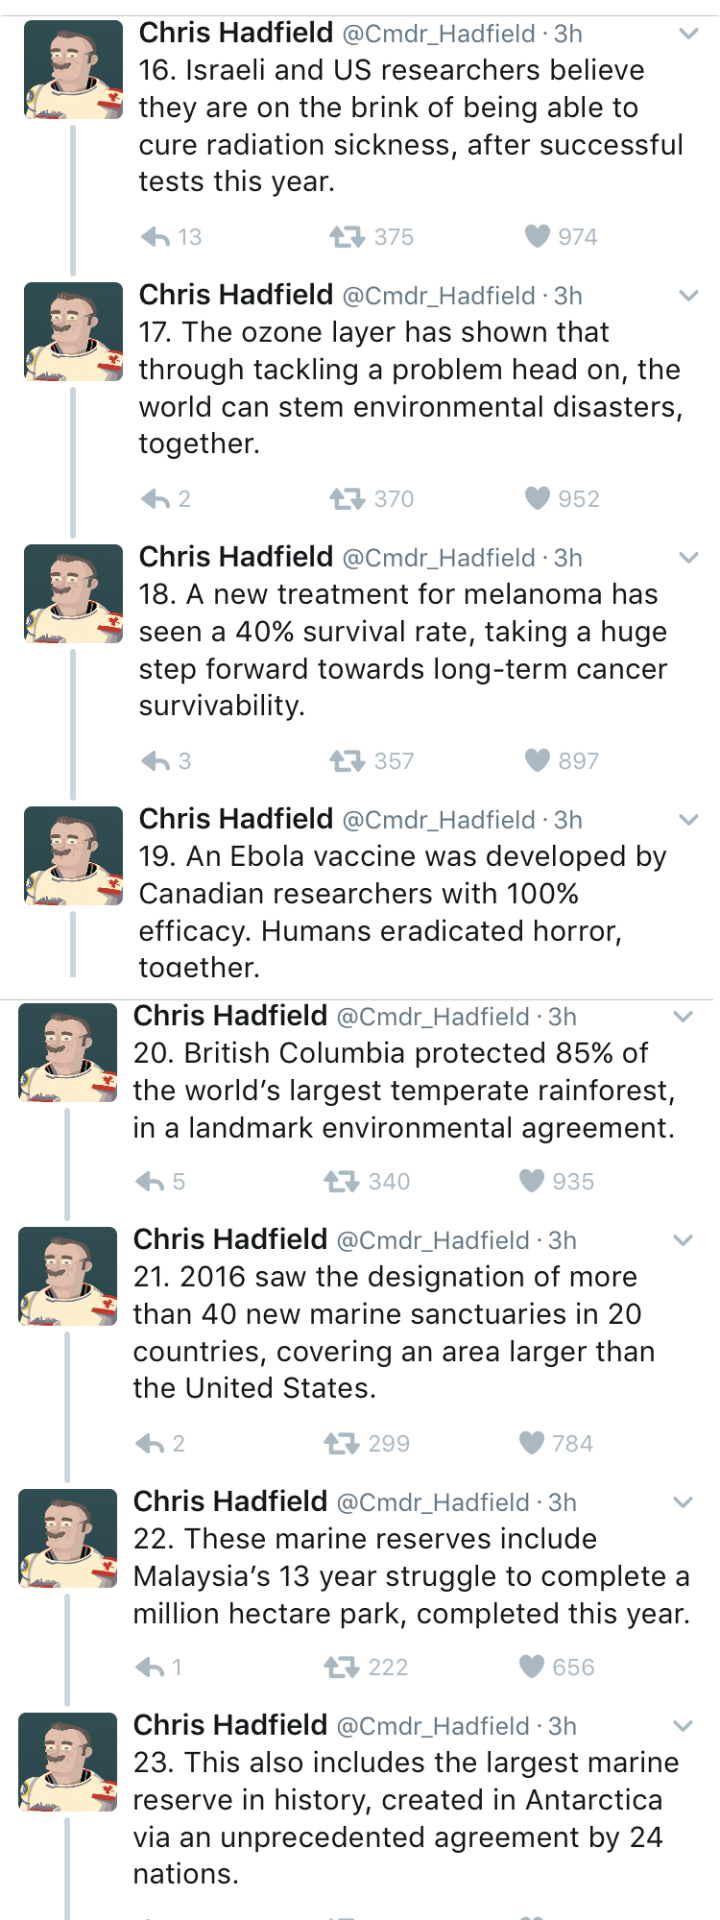This screenshot has width=720, height=1920.
Task: Open the dropdown arrow on tweet 23
Action: [683, 1726]
